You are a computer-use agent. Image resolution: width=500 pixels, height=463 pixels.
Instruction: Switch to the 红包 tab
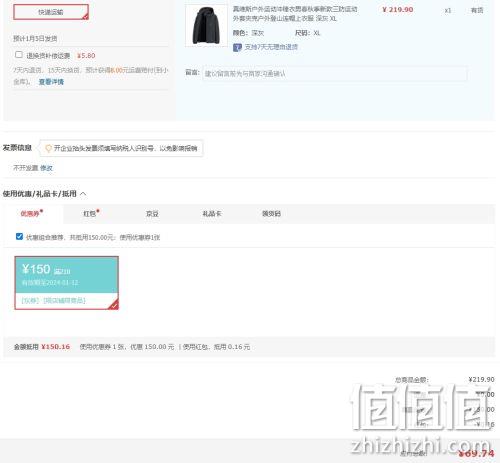(91, 213)
